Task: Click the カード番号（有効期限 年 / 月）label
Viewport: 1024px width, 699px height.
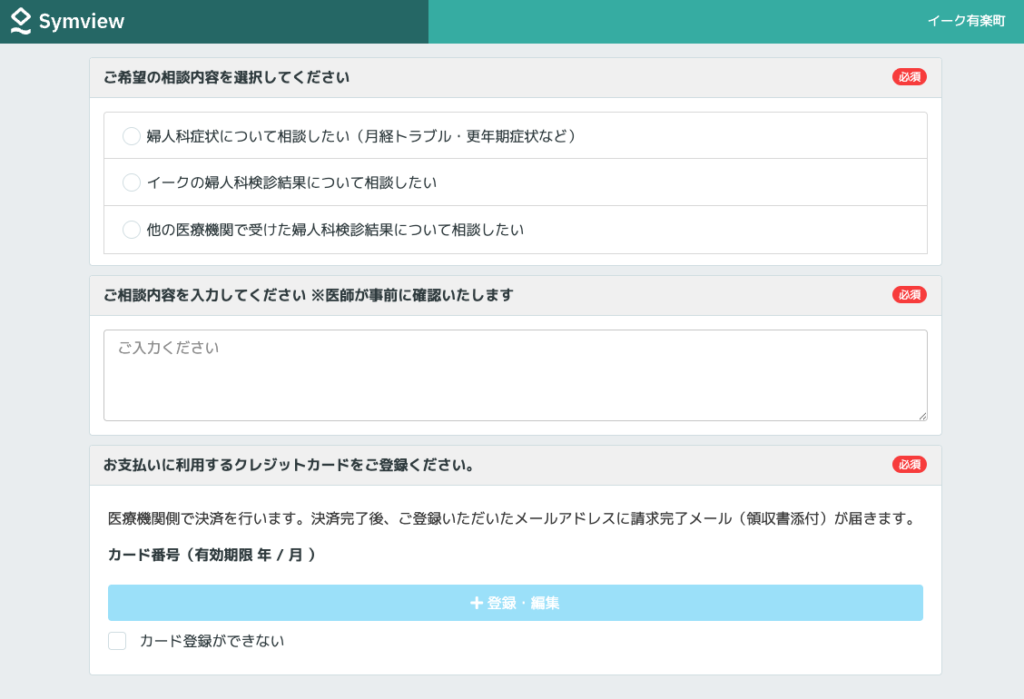Action: pyautogui.click(x=212, y=555)
